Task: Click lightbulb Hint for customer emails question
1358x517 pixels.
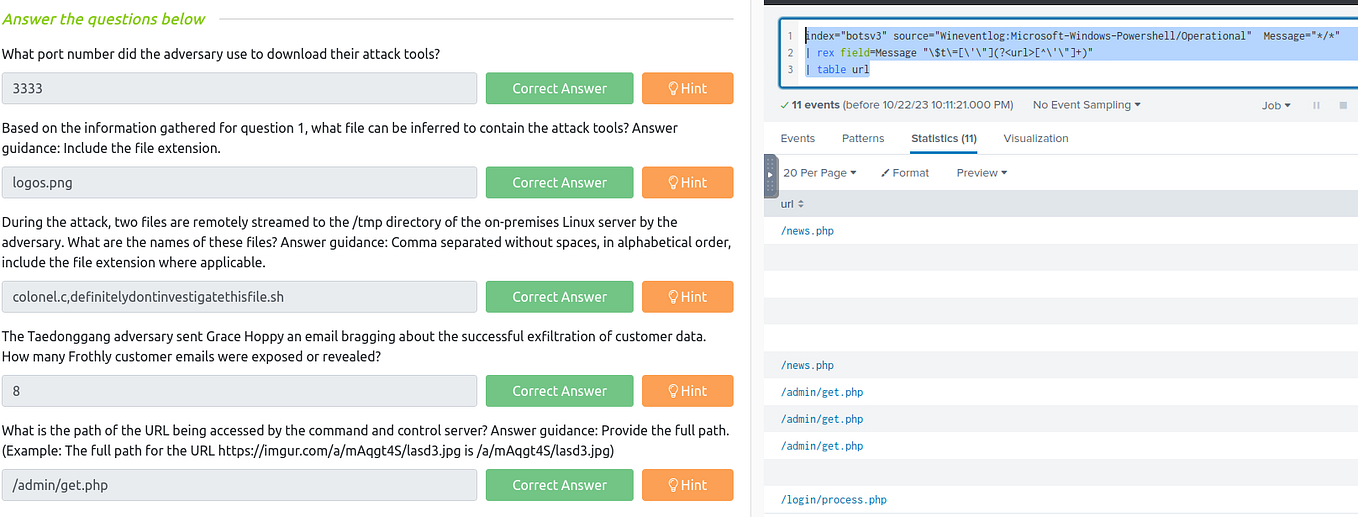Action: pyautogui.click(x=688, y=391)
